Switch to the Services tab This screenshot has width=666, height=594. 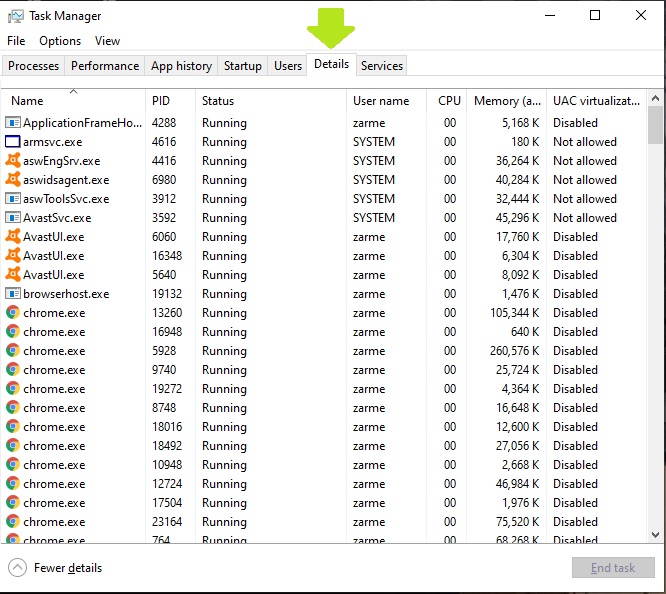[381, 66]
